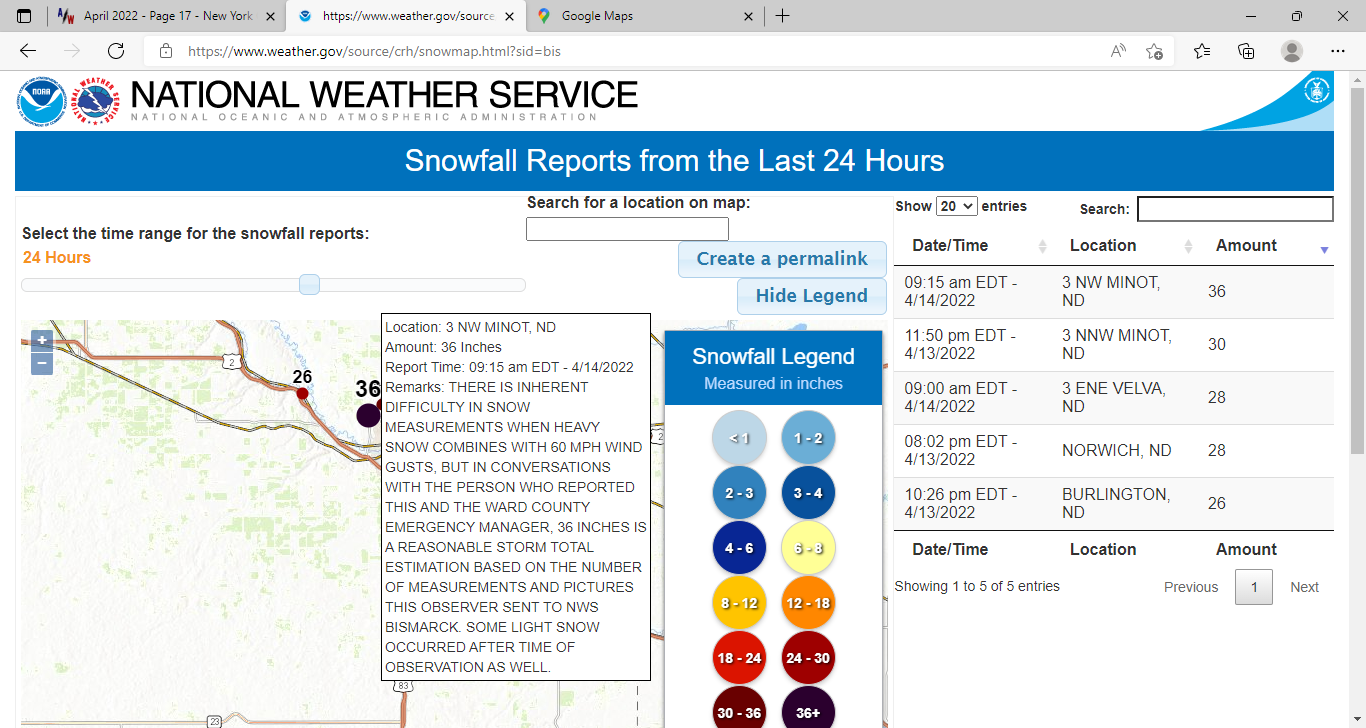Switch to the Google Maps tab
Screen dimensions: 1366x728
(596, 16)
